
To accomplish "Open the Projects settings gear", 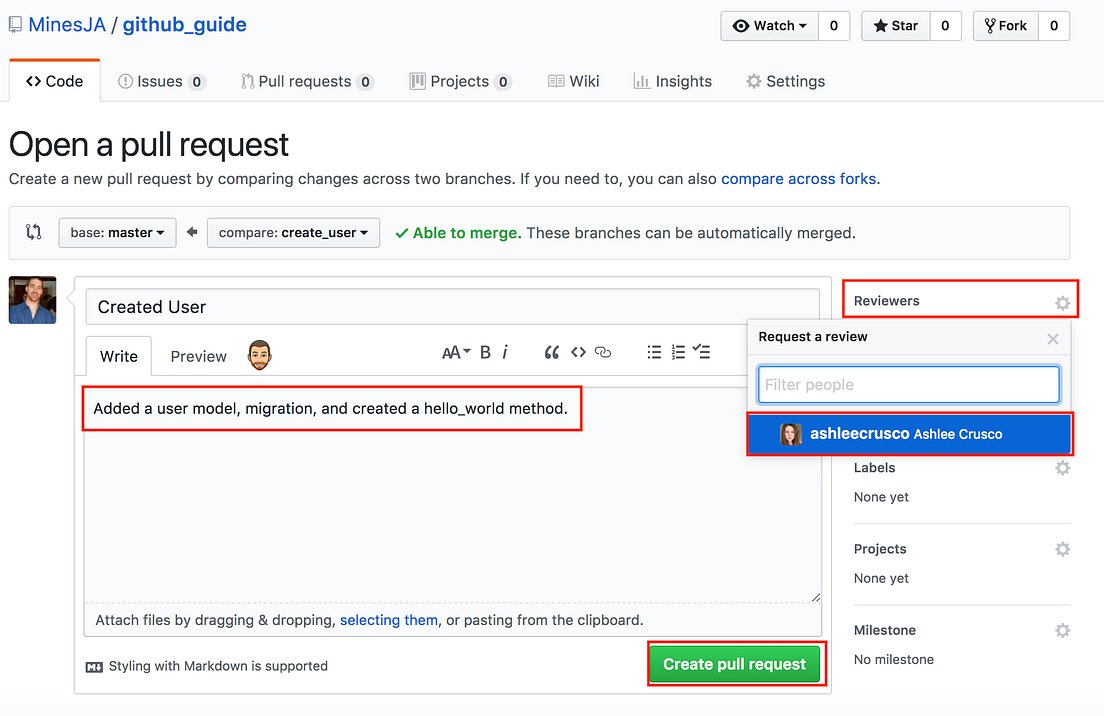I will tap(1062, 548).
